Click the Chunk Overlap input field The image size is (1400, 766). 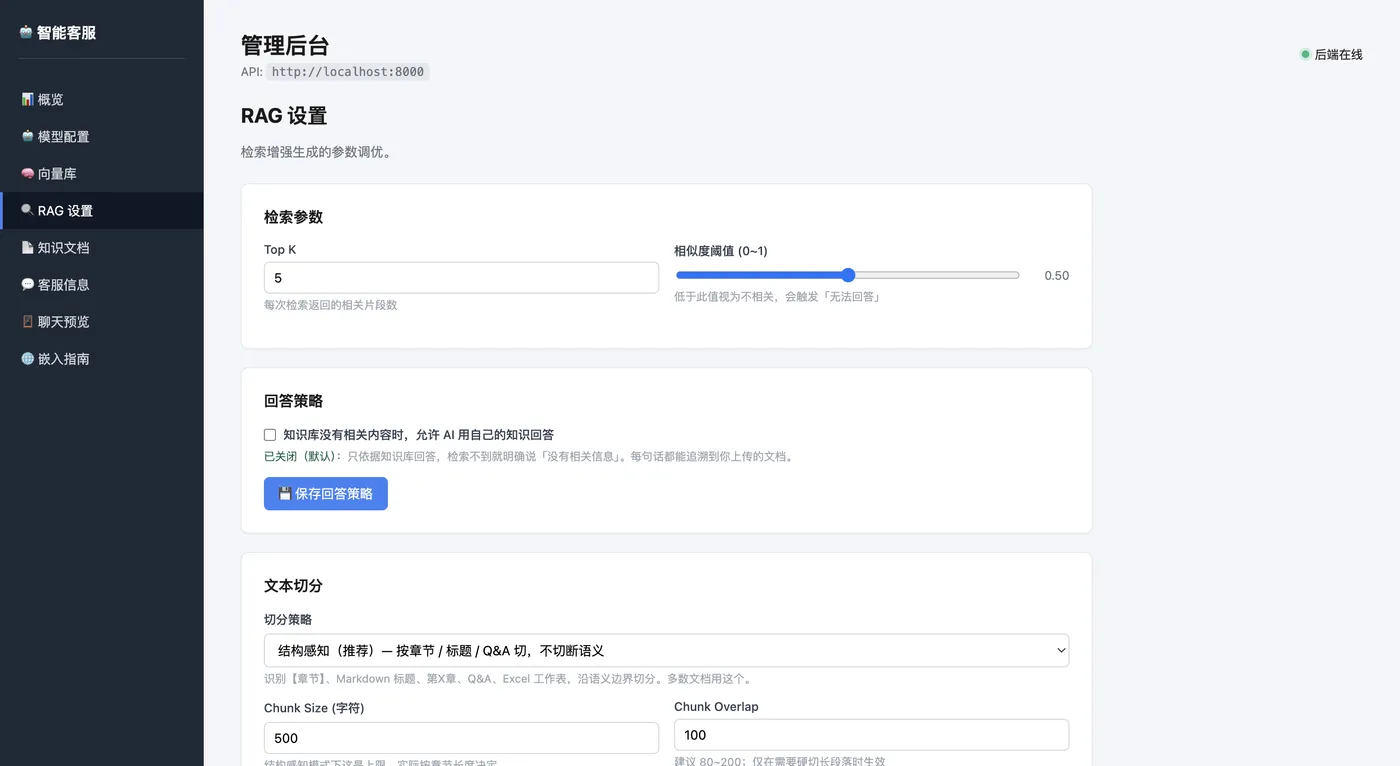pos(871,735)
